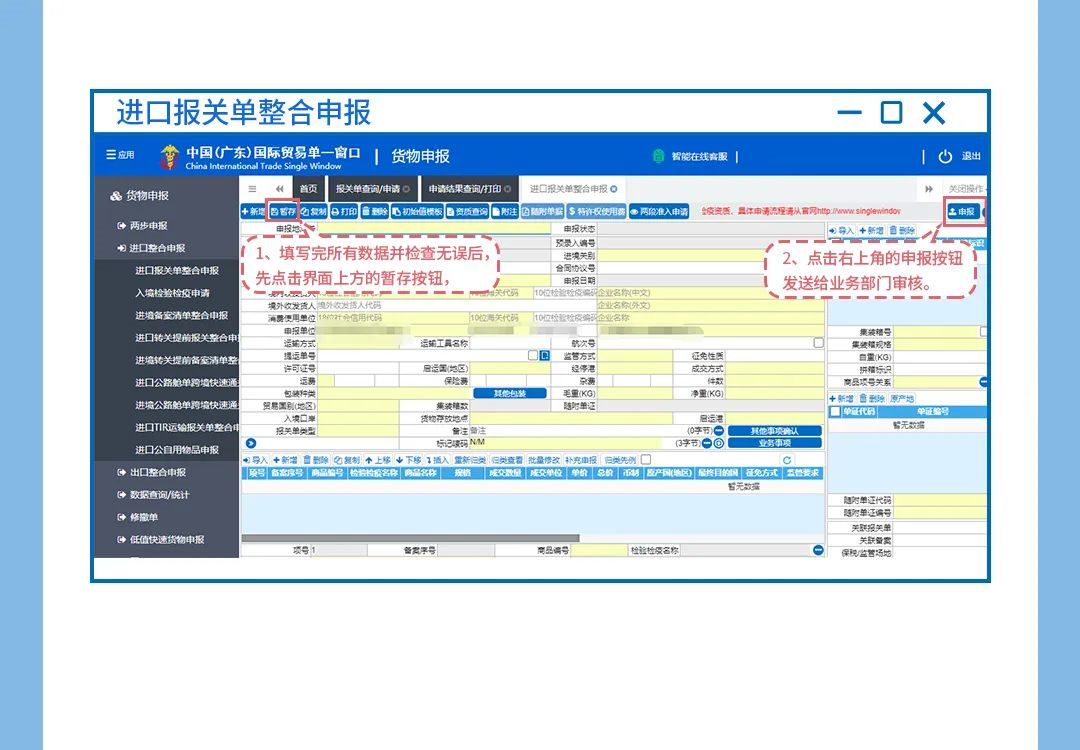
Task: Click the 退出 power icon
Action: [x=945, y=156]
